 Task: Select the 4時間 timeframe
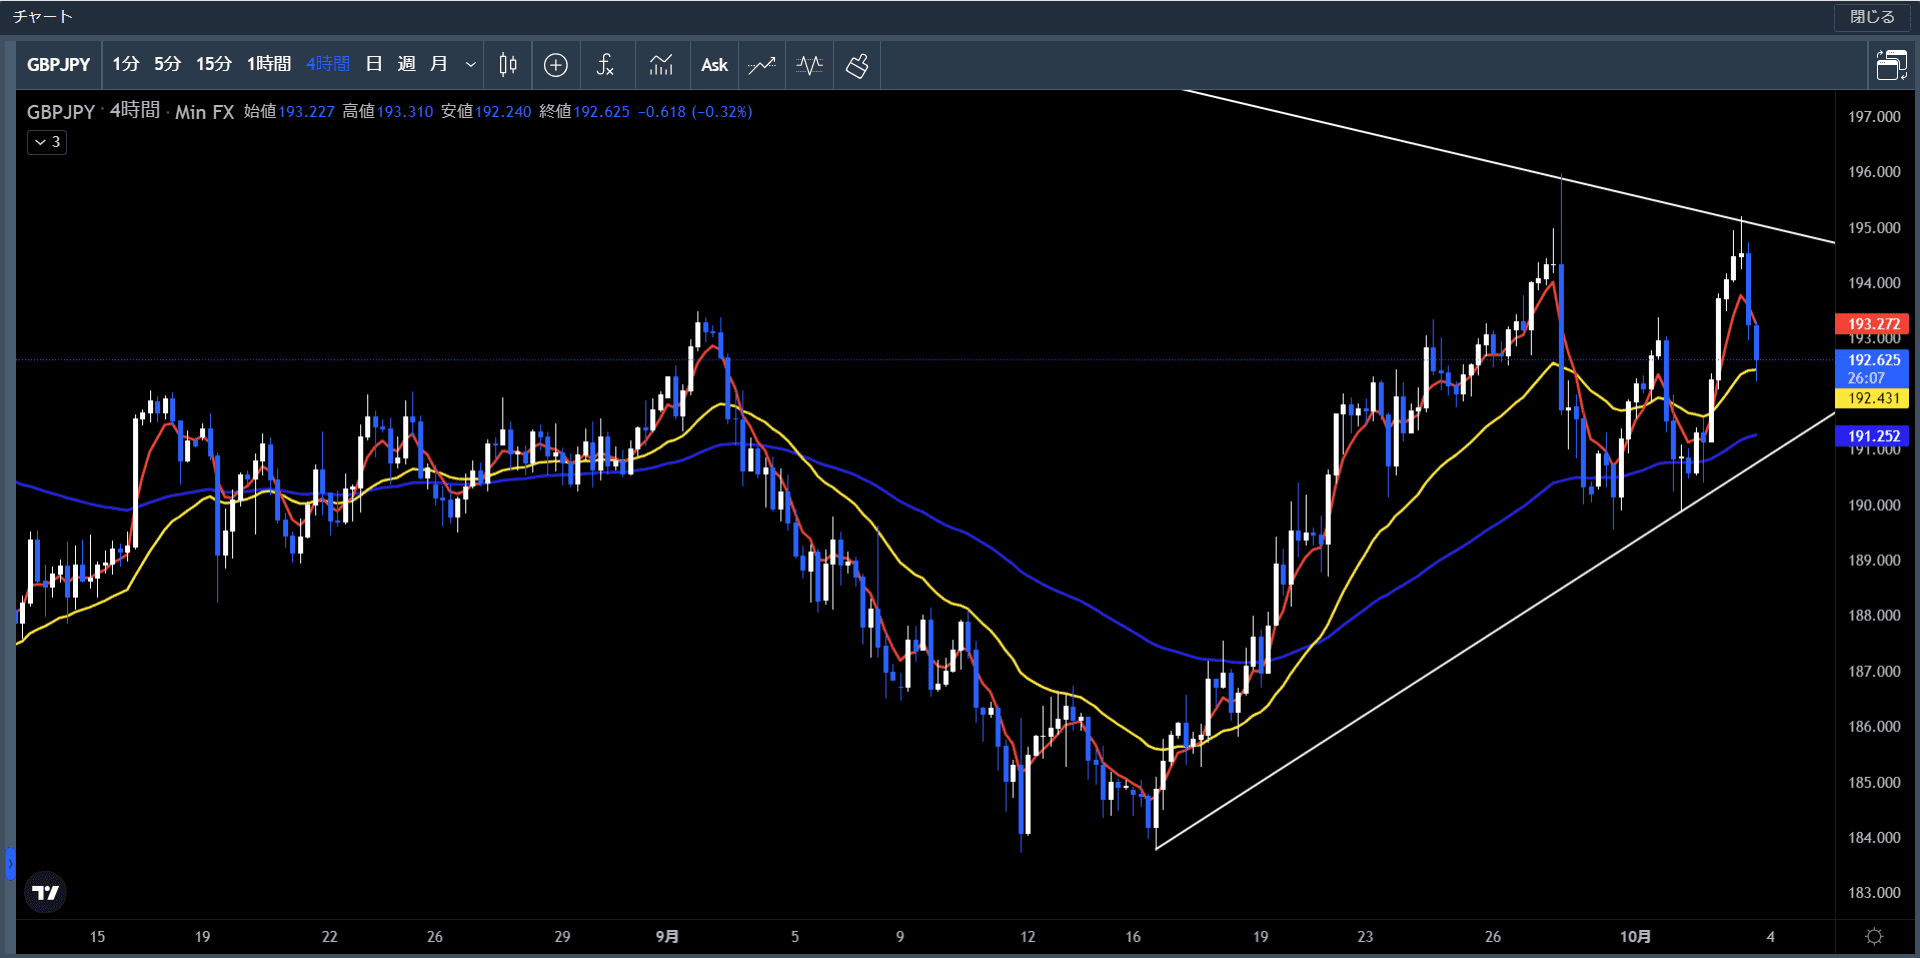pyautogui.click(x=328, y=64)
